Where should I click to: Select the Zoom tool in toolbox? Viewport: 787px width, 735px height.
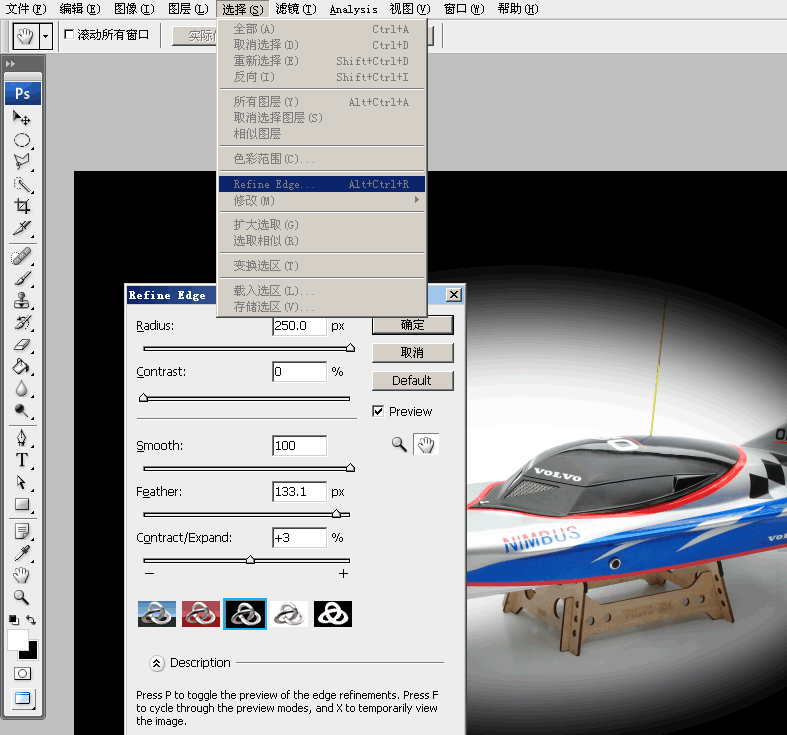click(21, 597)
